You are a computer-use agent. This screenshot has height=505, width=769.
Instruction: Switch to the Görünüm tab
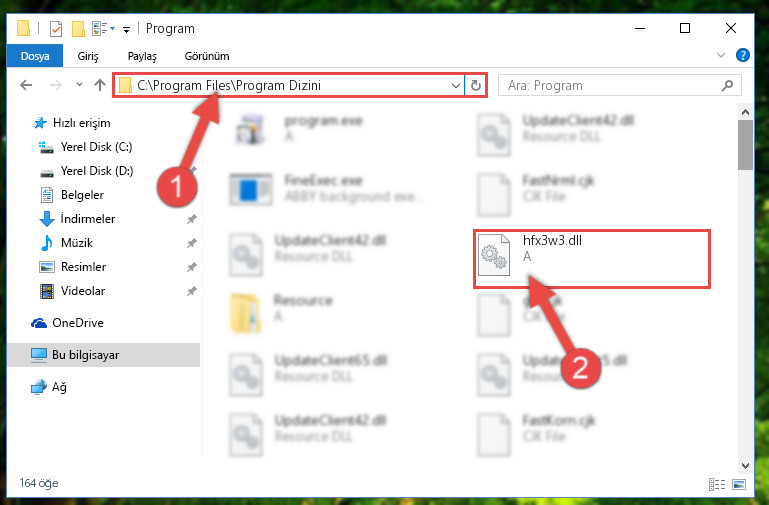coord(206,56)
